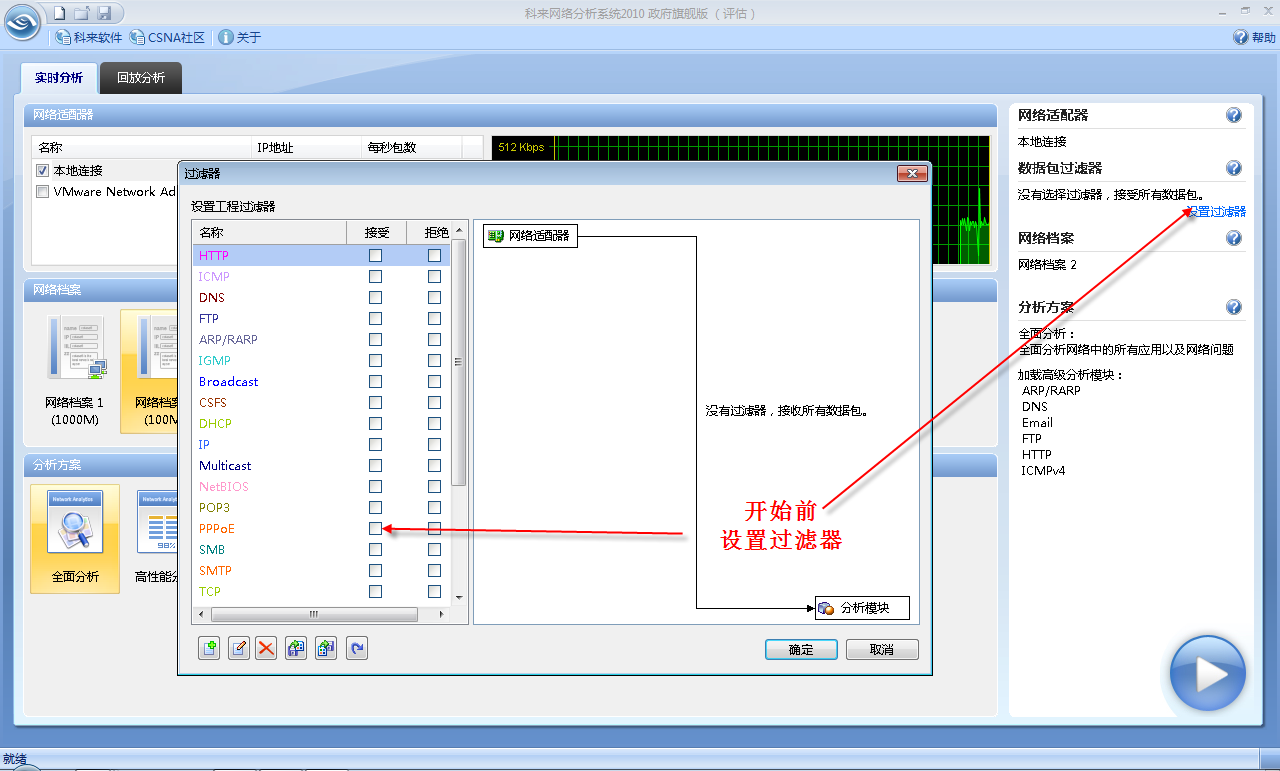The height and width of the screenshot is (771, 1280).
Task: Select the 实时分析 tab
Action: (x=57, y=77)
